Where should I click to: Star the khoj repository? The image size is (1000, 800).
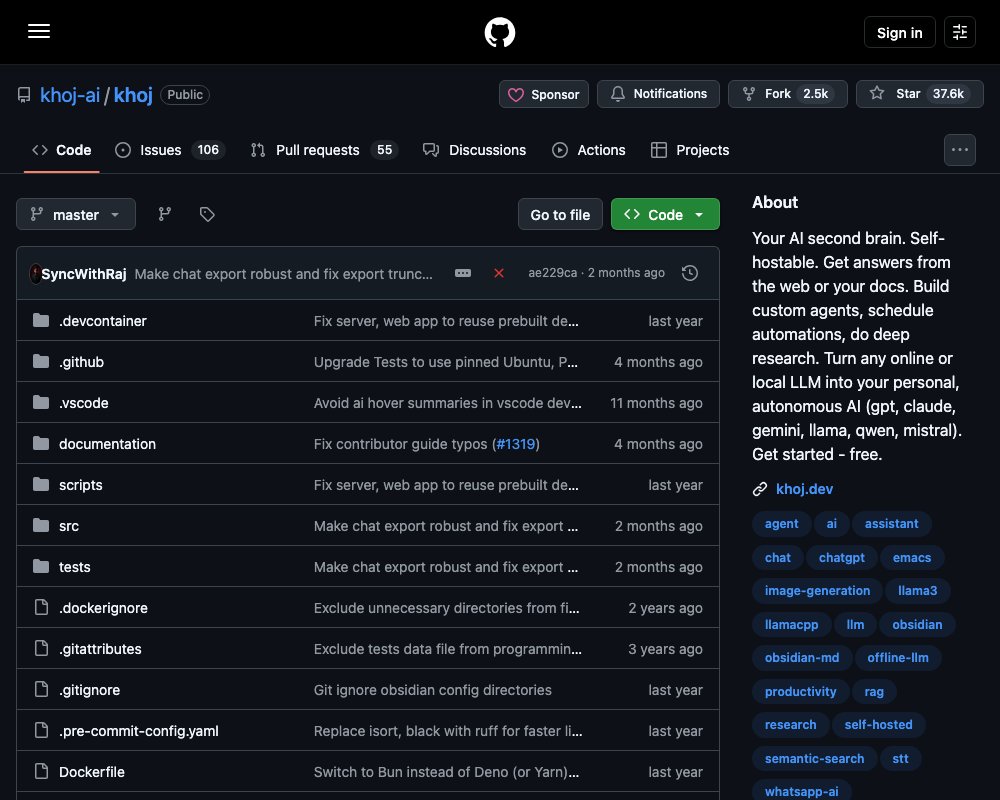(x=920, y=94)
